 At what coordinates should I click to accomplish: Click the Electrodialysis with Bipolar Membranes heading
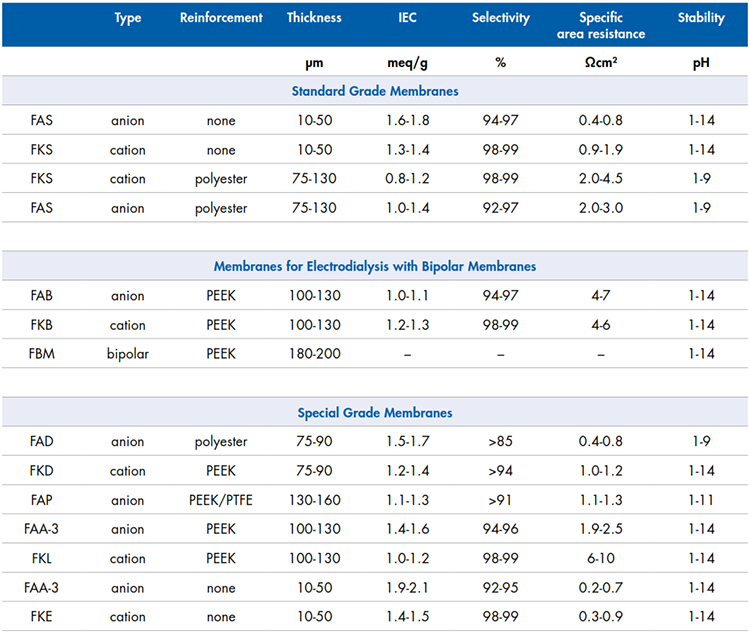point(375,267)
